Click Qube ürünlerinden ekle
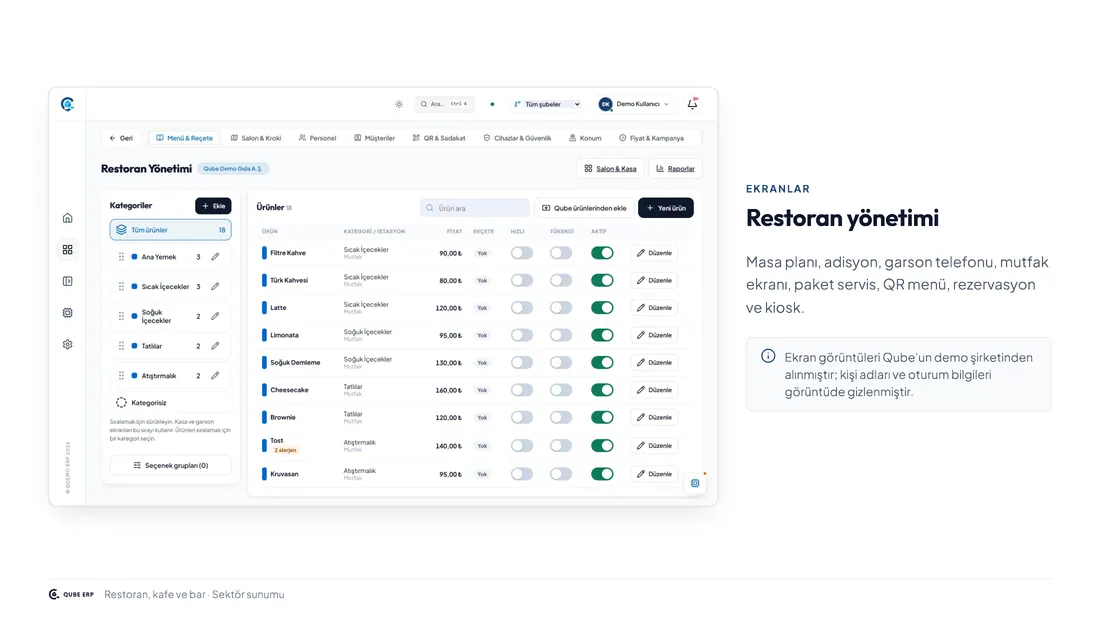 (584, 208)
